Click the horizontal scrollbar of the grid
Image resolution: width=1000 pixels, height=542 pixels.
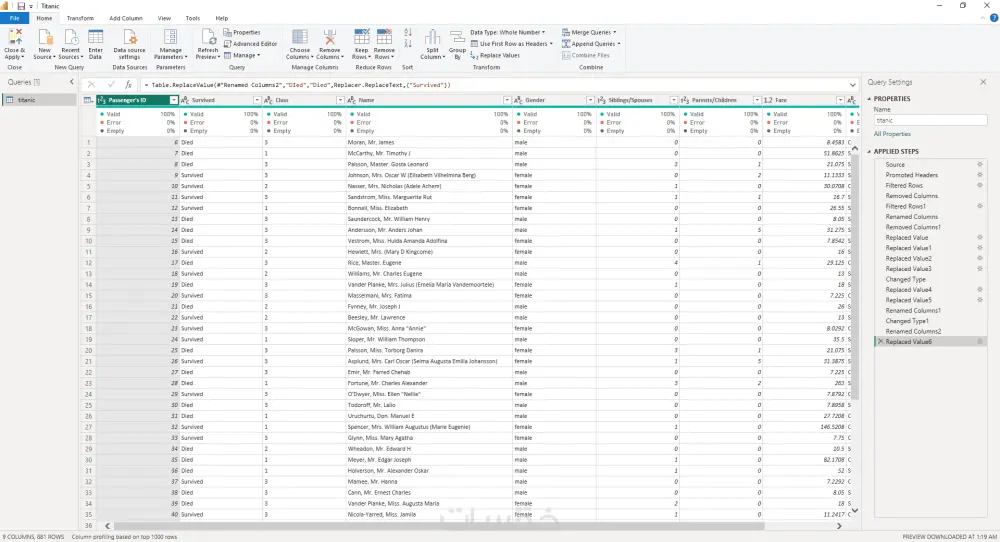(439, 526)
